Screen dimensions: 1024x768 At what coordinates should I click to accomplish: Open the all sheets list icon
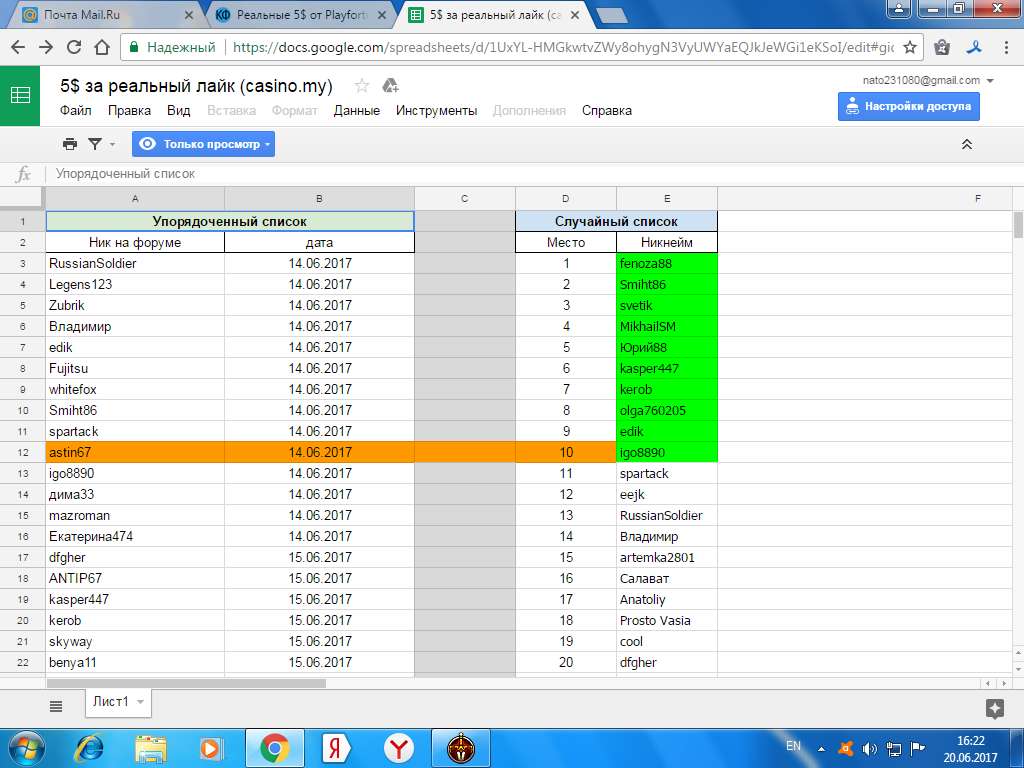[56, 705]
